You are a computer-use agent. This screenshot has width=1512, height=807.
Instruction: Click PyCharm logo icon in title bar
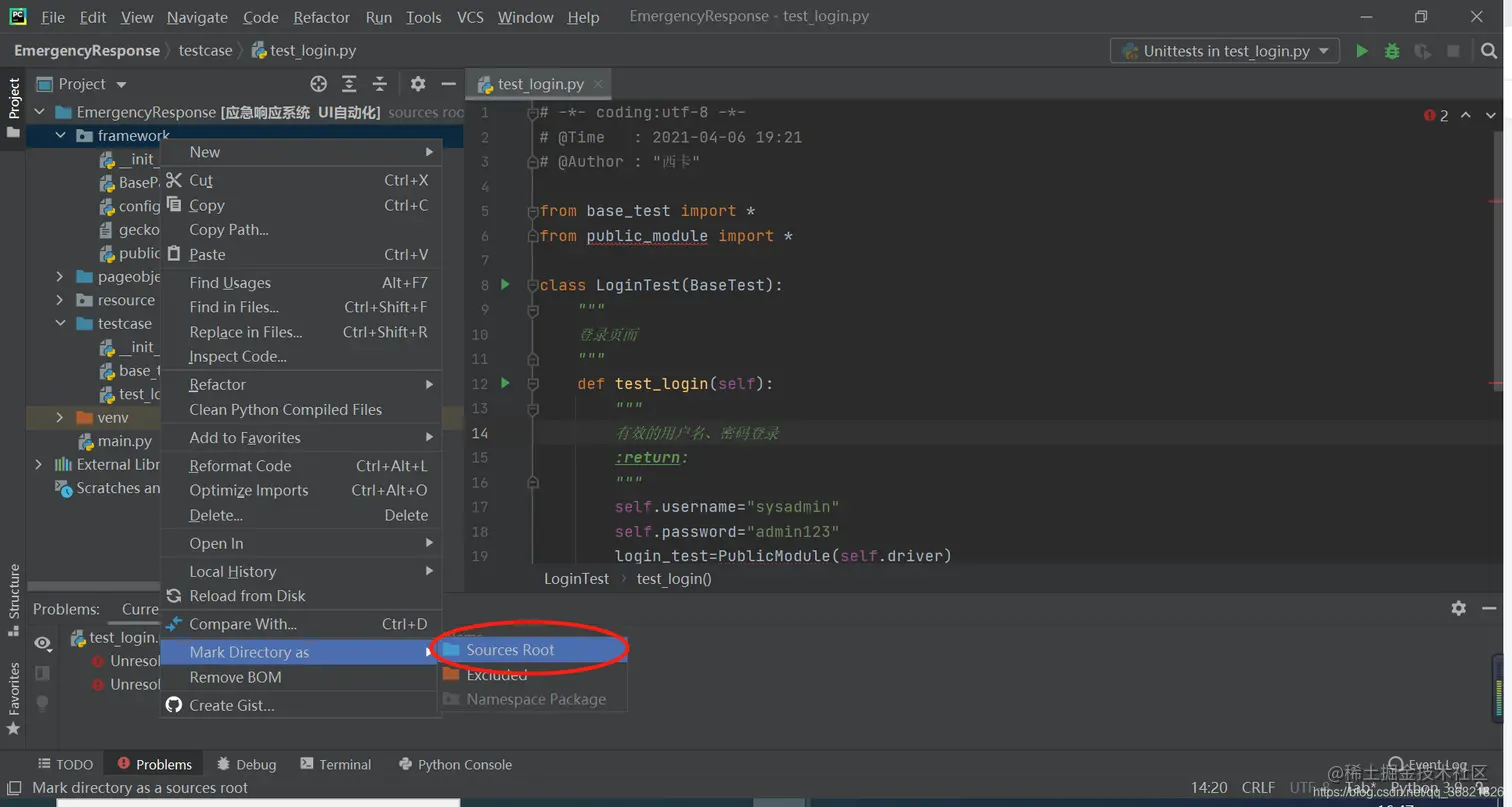pos(17,16)
